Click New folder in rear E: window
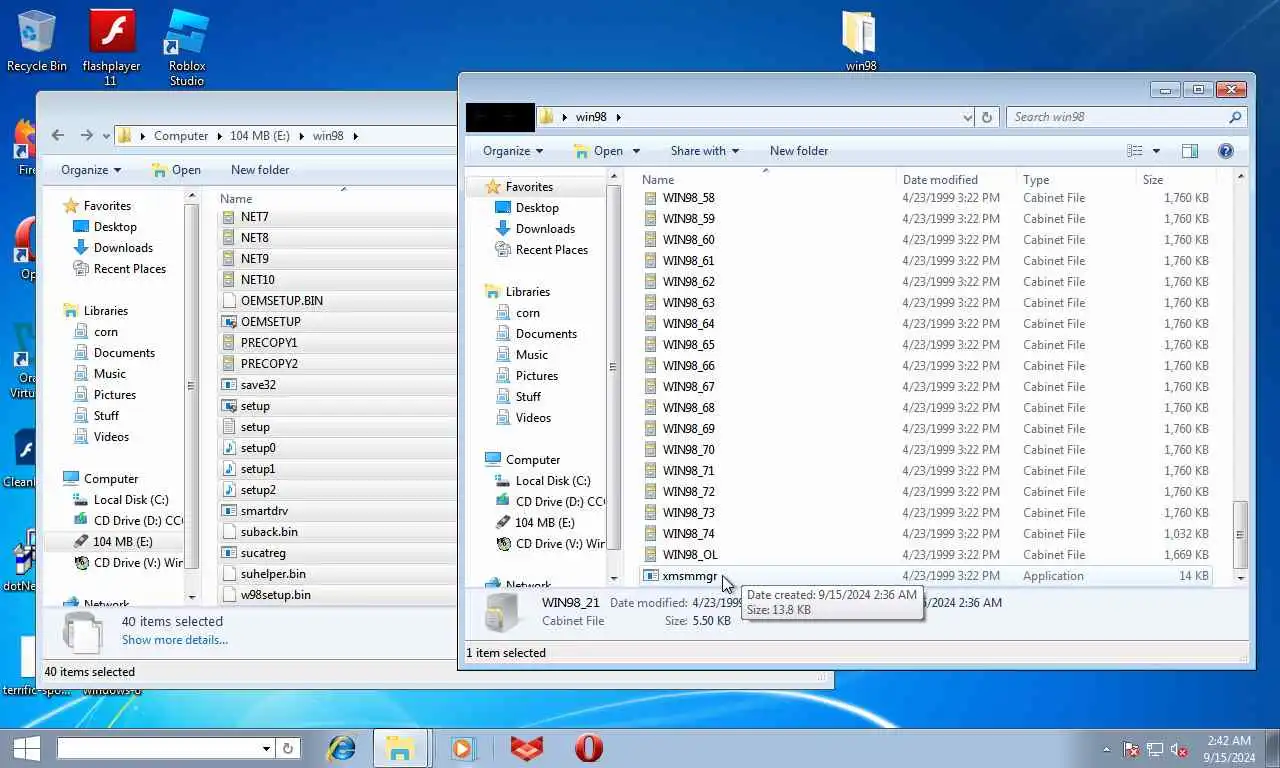The height and width of the screenshot is (768, 1280). click(260, 170)
